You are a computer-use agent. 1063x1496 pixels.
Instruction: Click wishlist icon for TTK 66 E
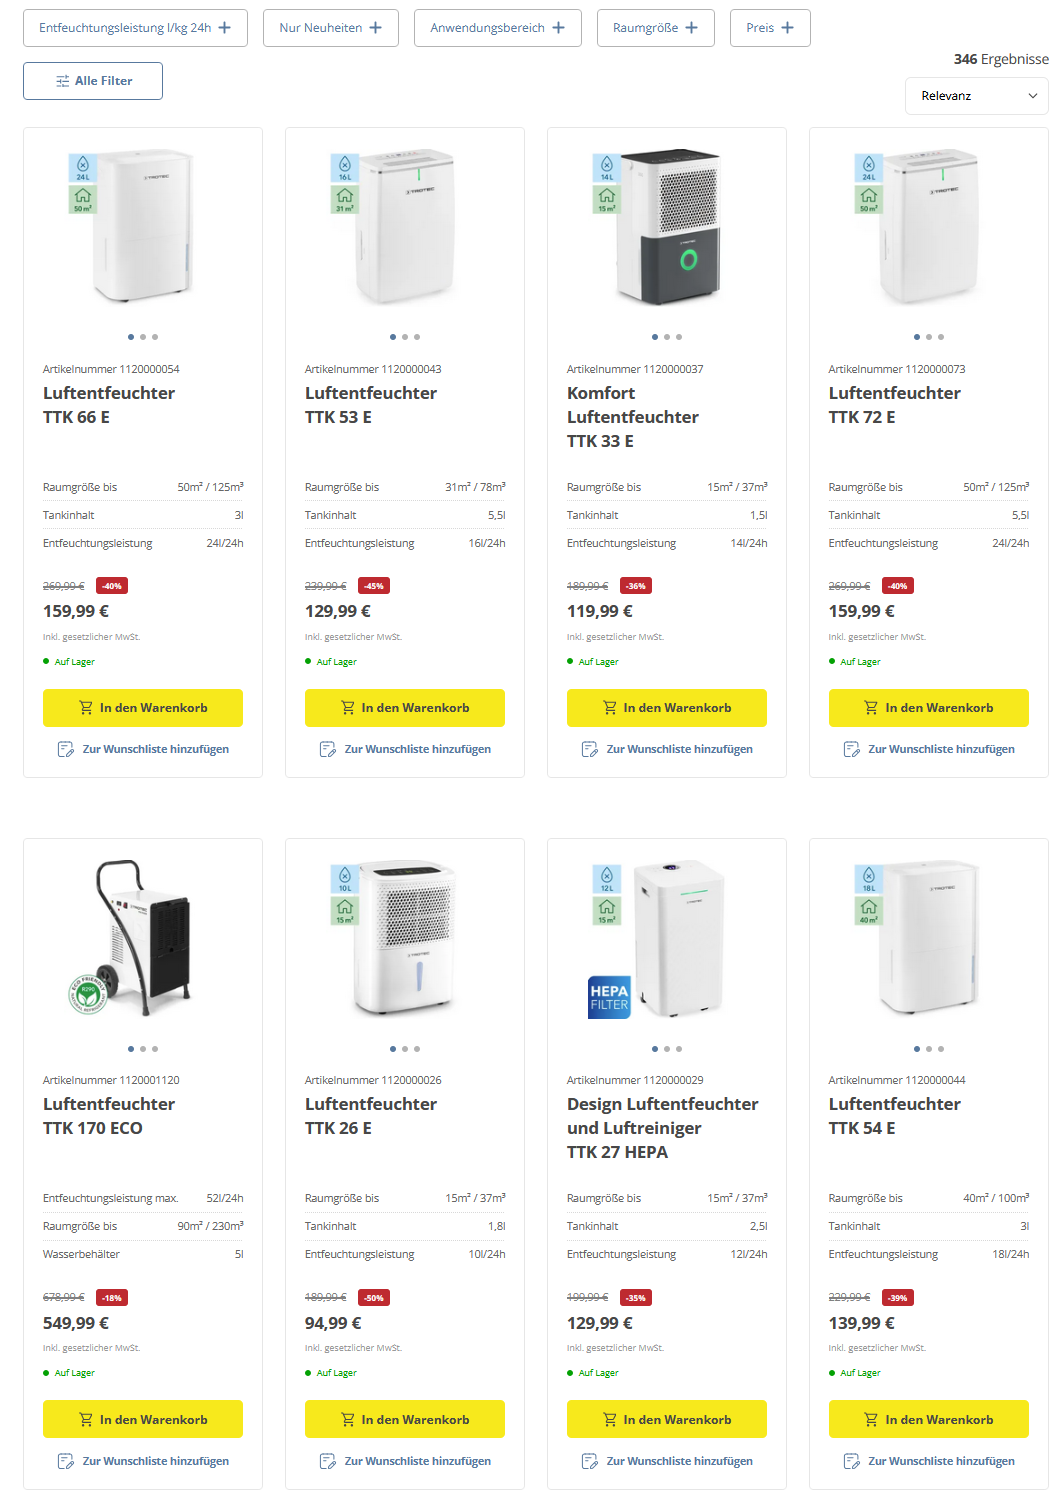click(x=66, y=749)
